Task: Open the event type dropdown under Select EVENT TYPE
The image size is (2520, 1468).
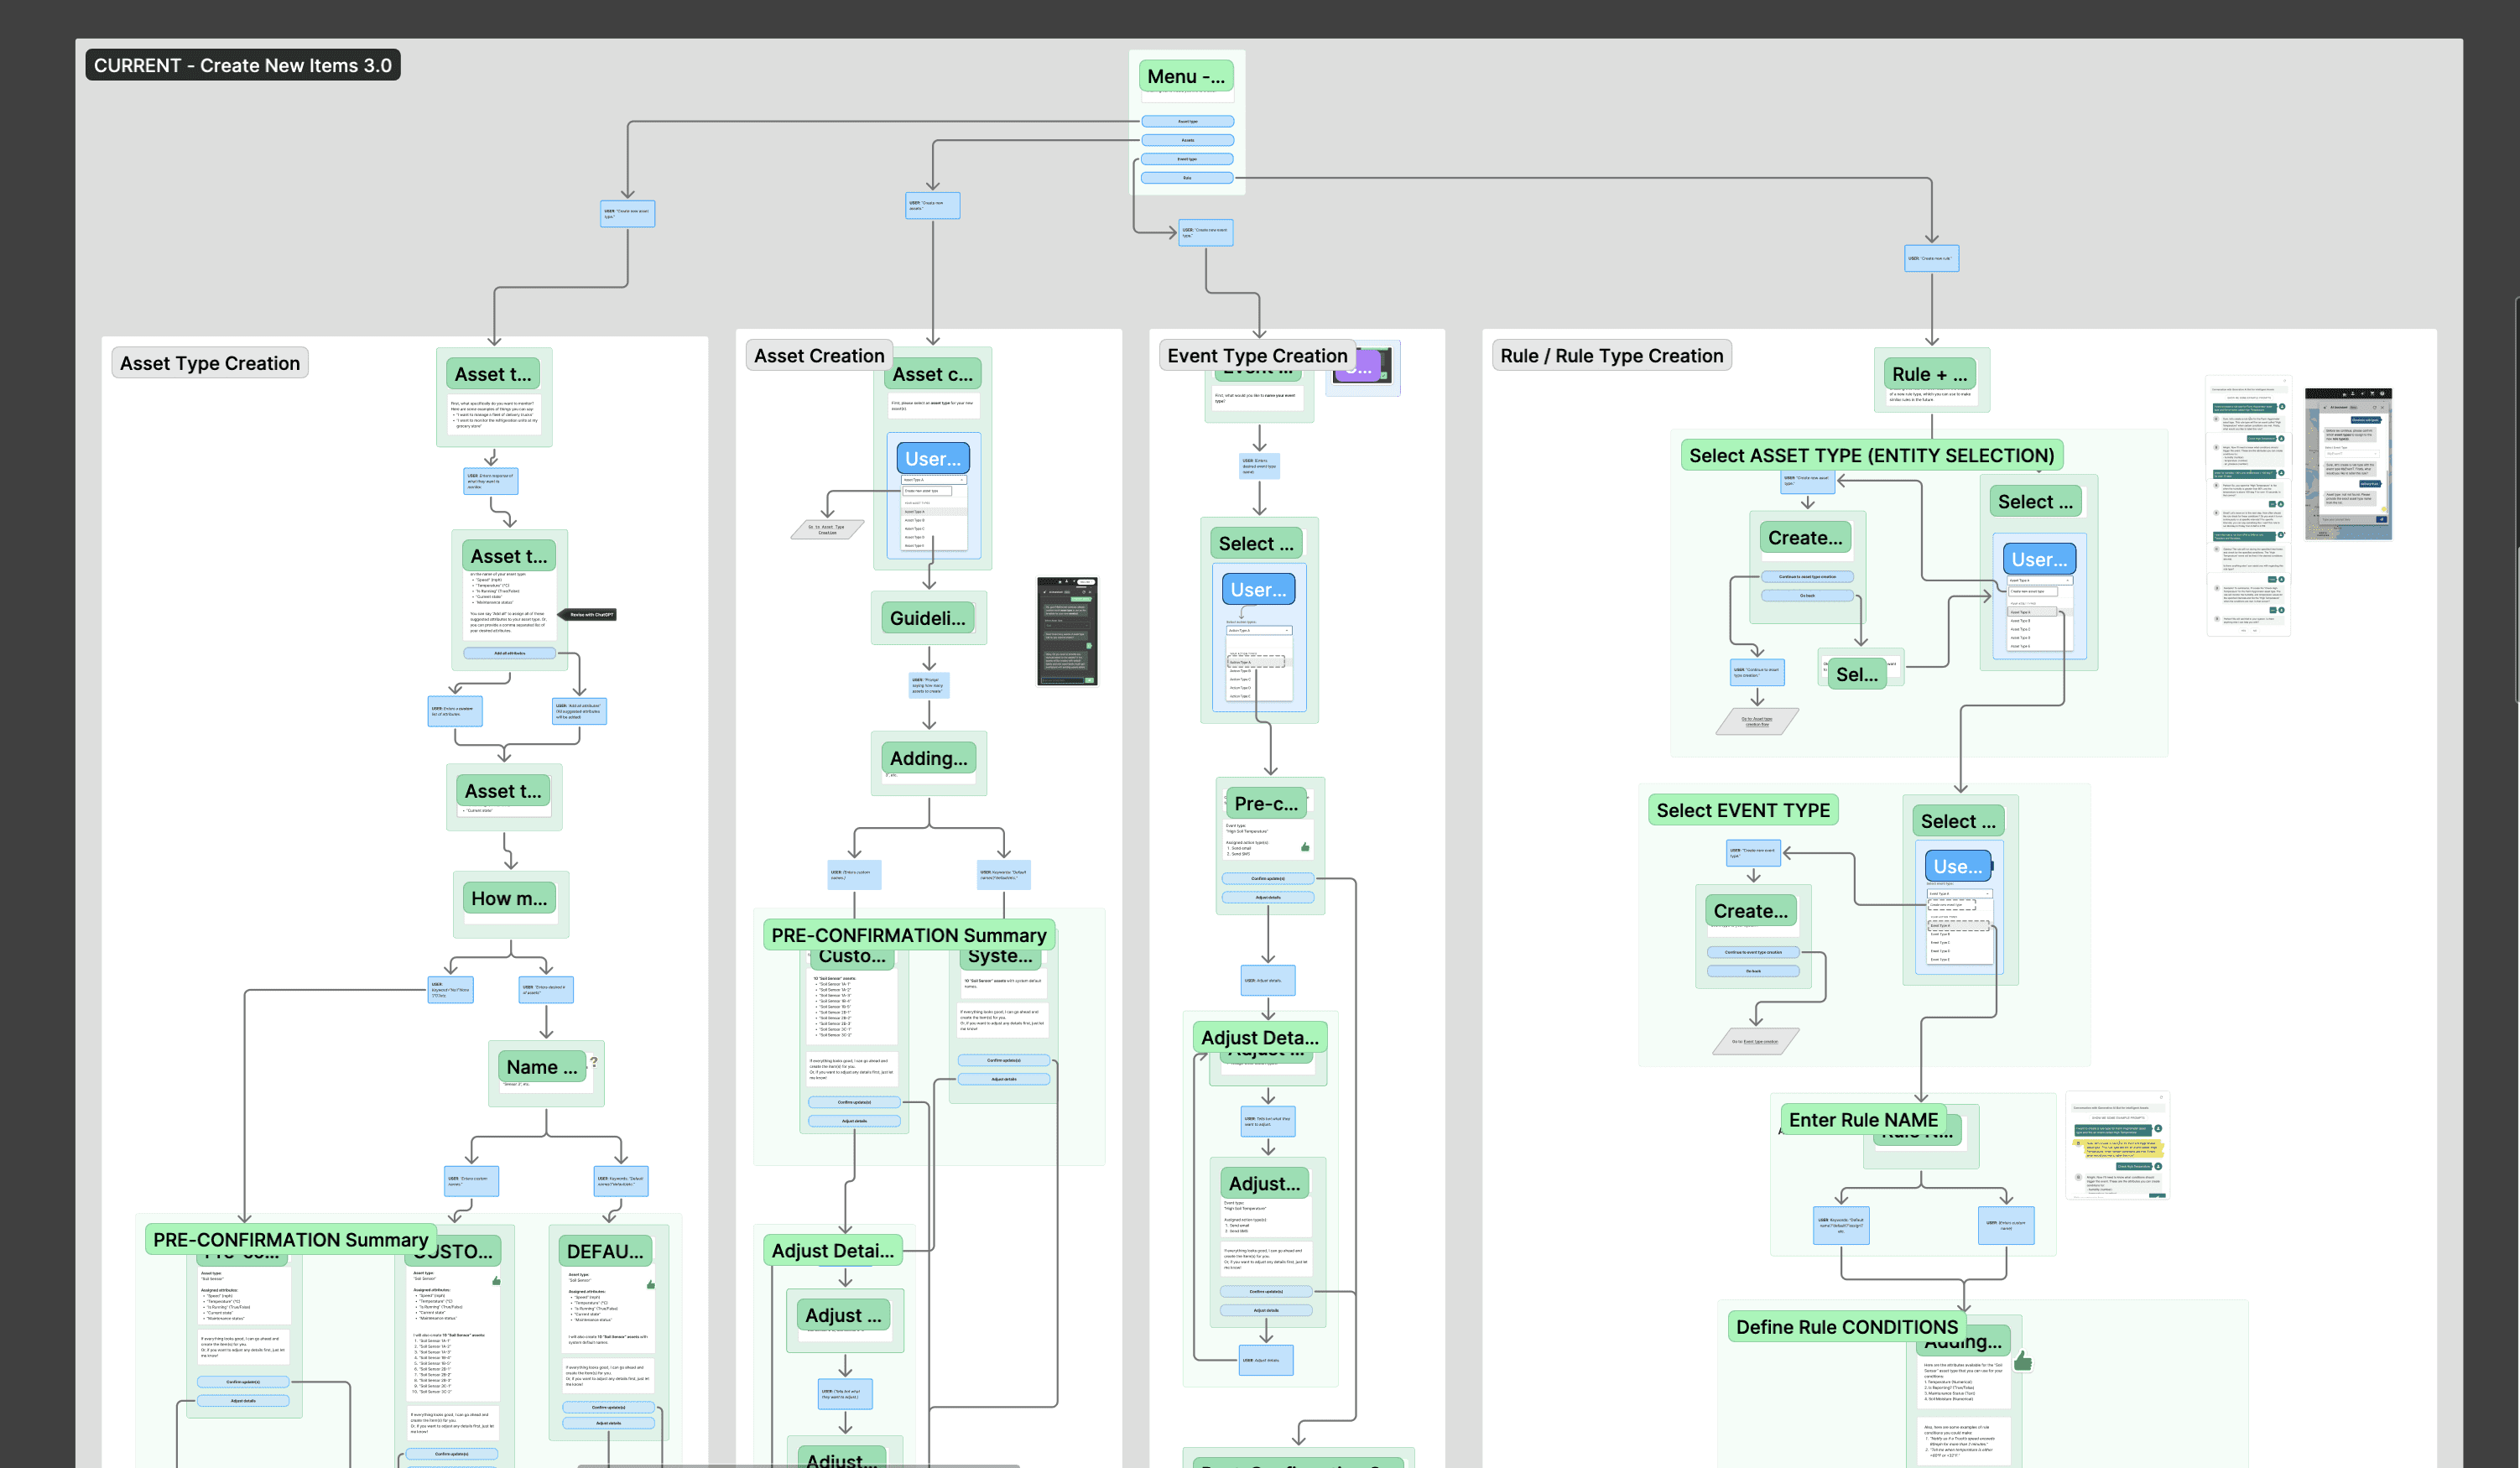Action: (x=1958, y=893)
